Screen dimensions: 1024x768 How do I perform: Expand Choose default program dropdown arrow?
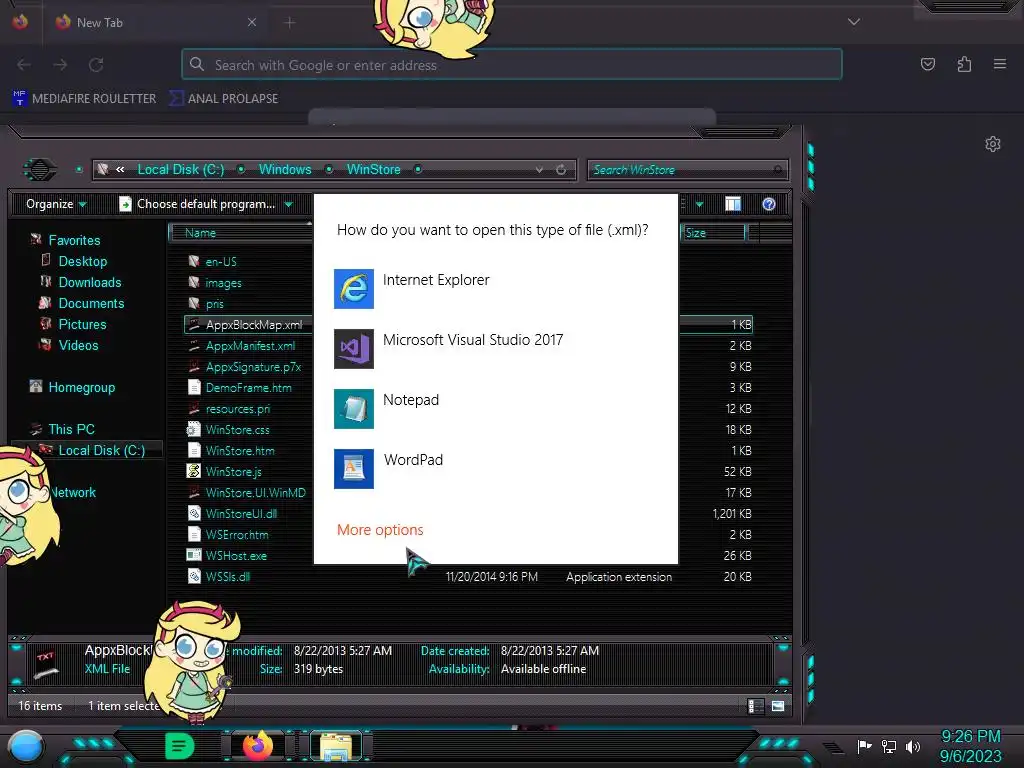tap(288, 204)
